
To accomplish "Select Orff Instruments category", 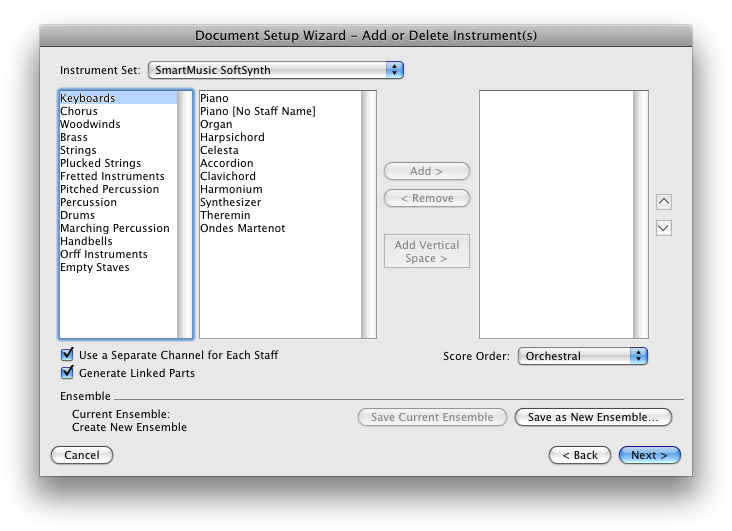I will click(119, 254).
